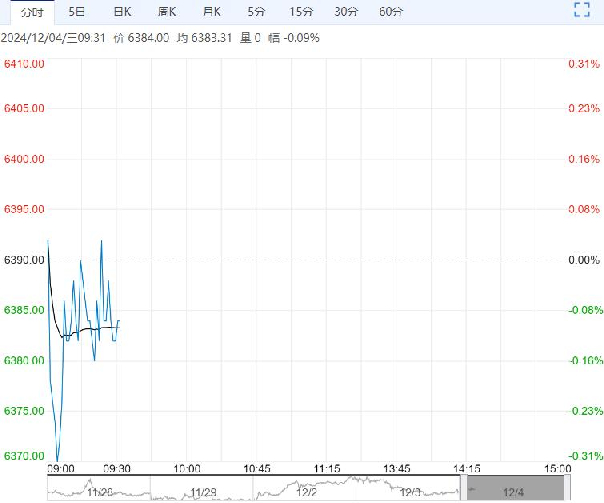
Task: Switch to the 60分 chart interval
Action: click(392, 12)
